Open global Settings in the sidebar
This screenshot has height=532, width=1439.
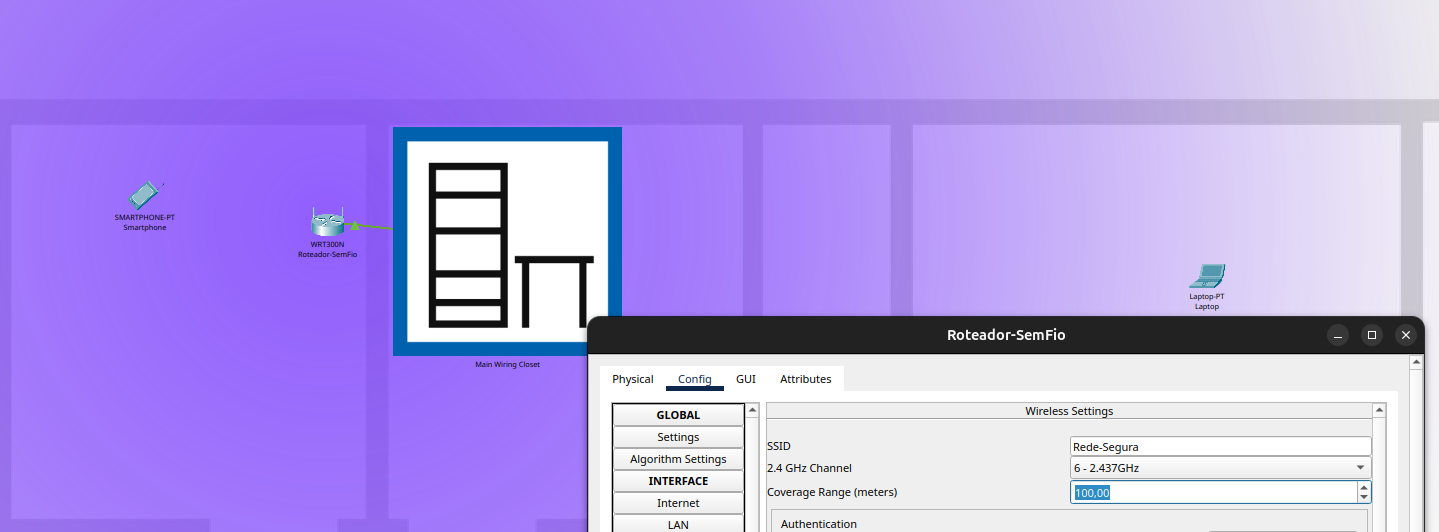678,437
